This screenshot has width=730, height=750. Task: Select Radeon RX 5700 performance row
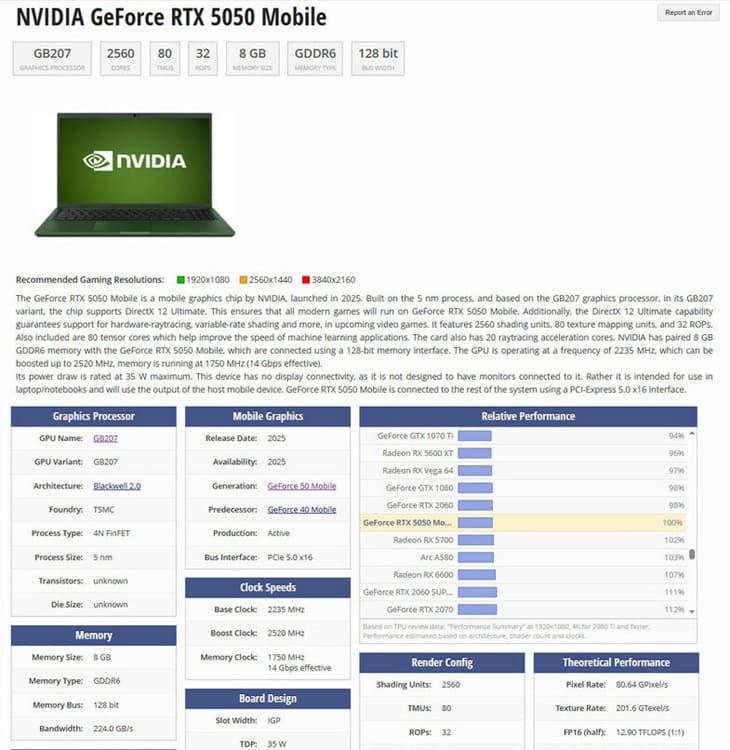(x=523, y=540)
